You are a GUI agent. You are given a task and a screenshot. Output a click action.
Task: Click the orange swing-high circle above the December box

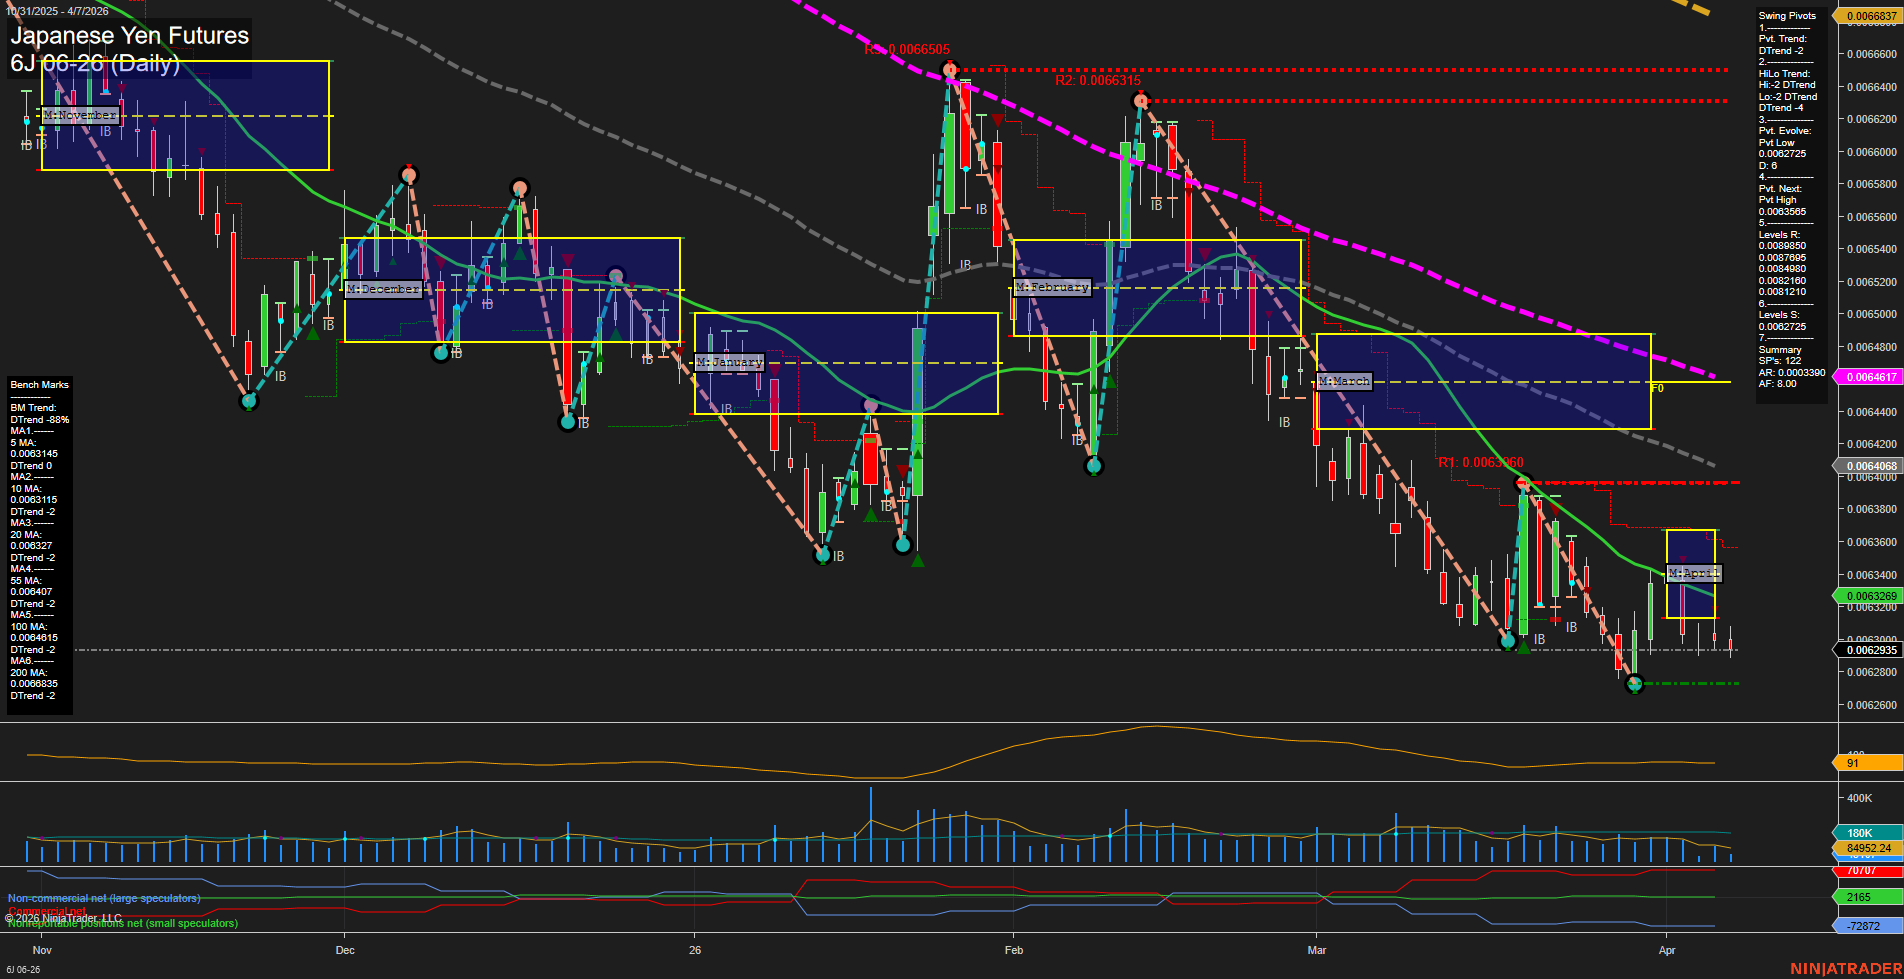(410, 176)
